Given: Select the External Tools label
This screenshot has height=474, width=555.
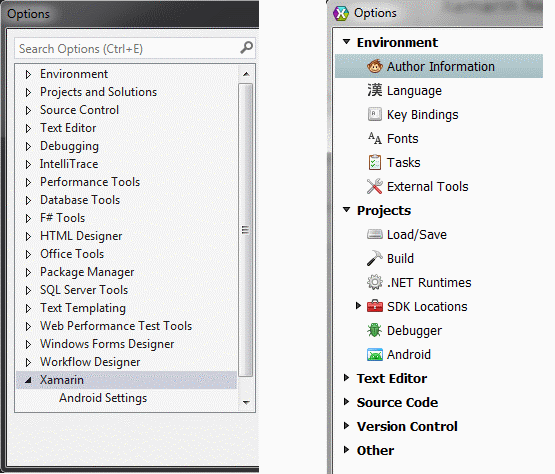Looking at the screenshot, I should [x=428, y=187].
